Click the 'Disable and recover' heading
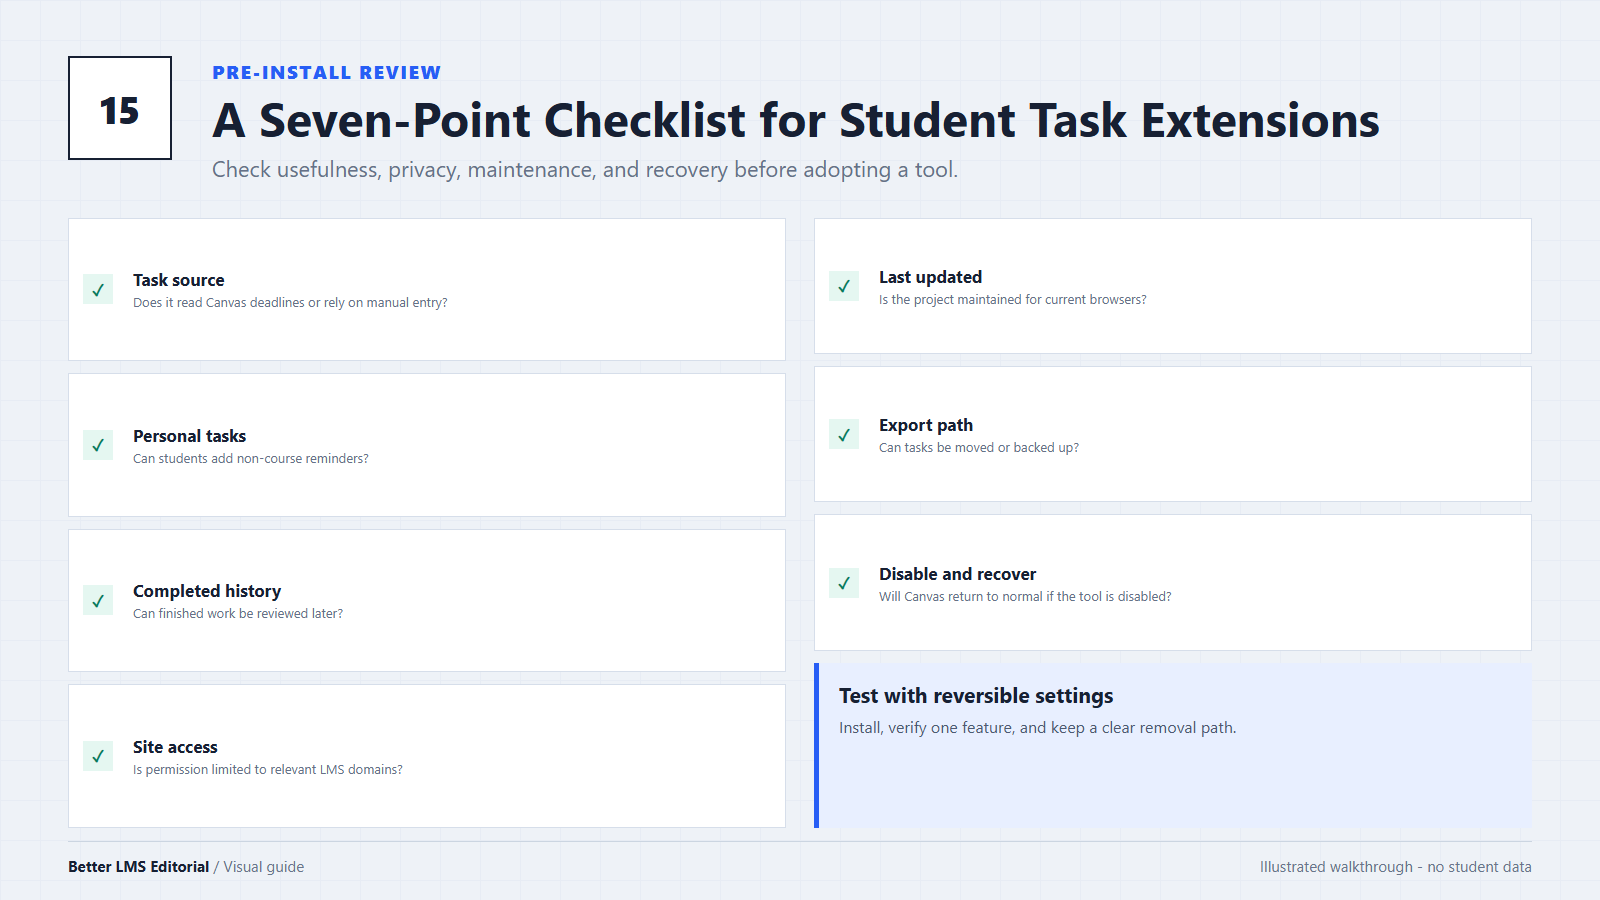Image resolution: width=1600 pixels, height=900 pixels. pos(957,574)
